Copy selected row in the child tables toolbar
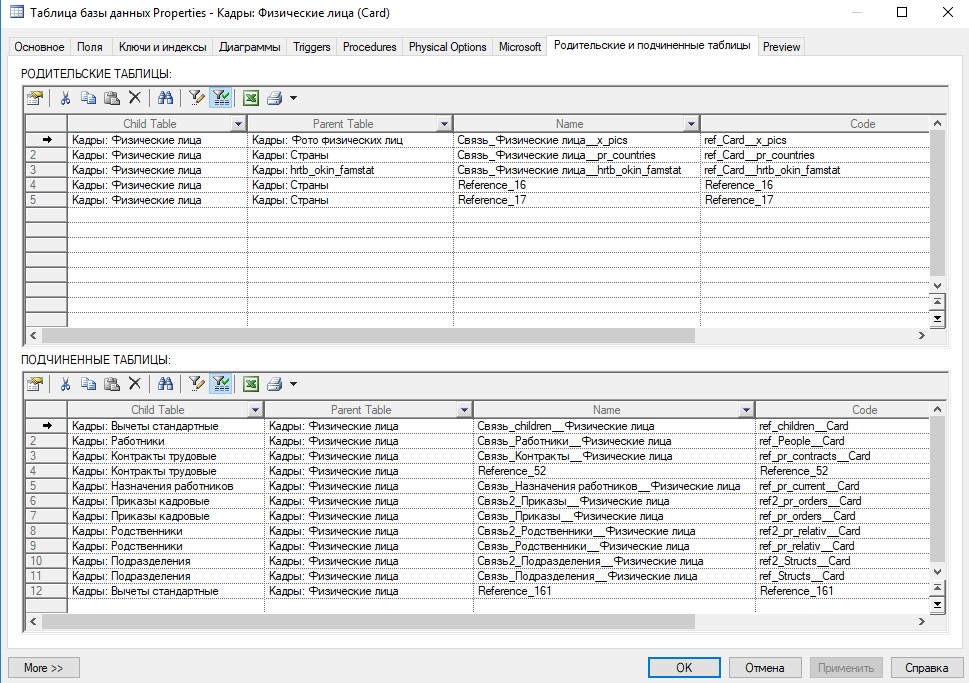Screen dimensions: 969x683 click(88, 384)
